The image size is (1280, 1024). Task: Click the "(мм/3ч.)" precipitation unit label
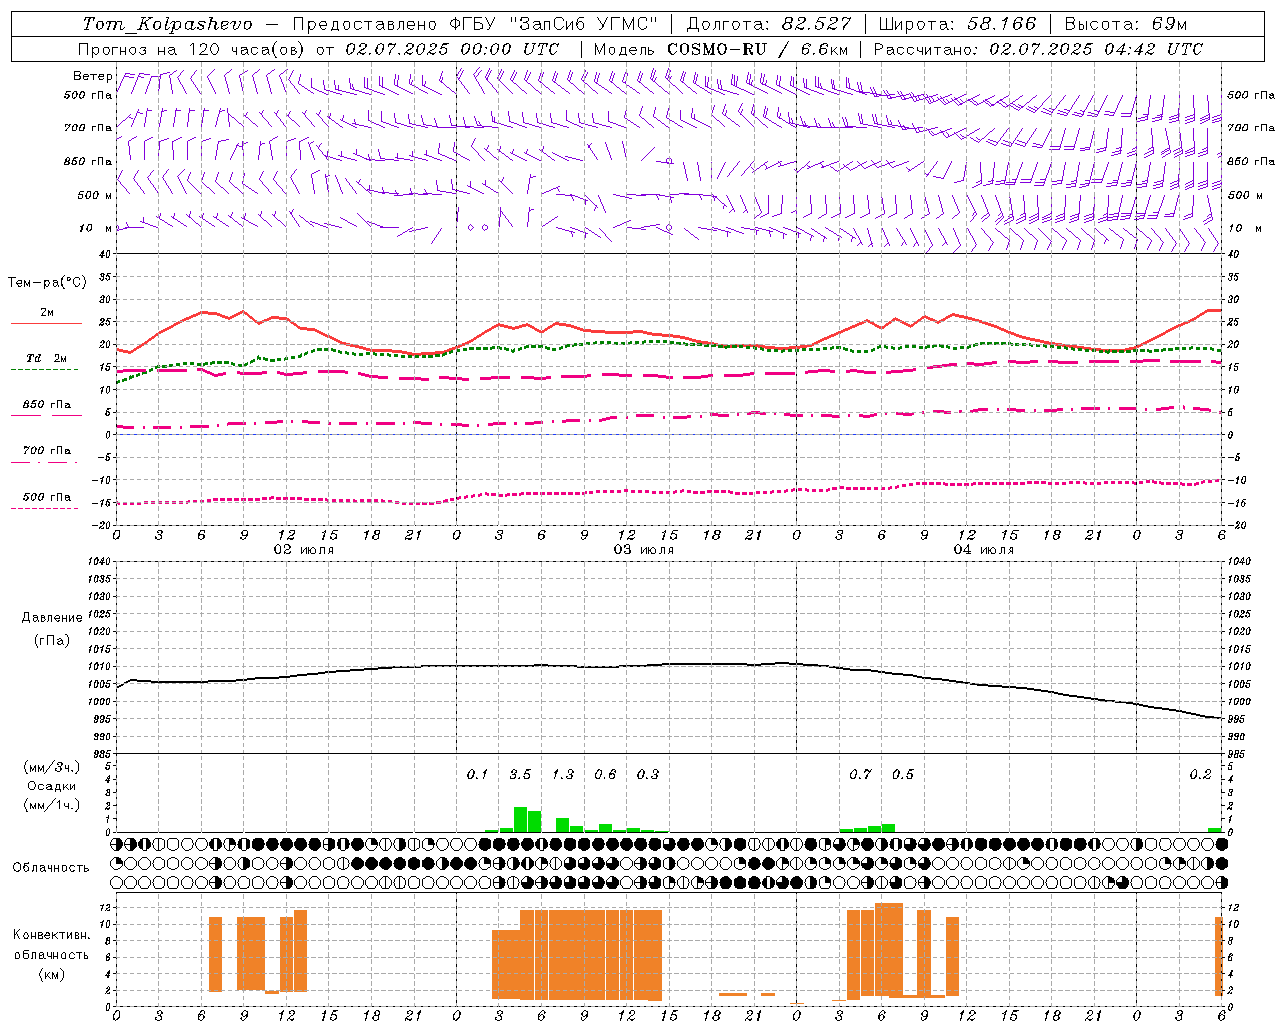click(52, 767)
